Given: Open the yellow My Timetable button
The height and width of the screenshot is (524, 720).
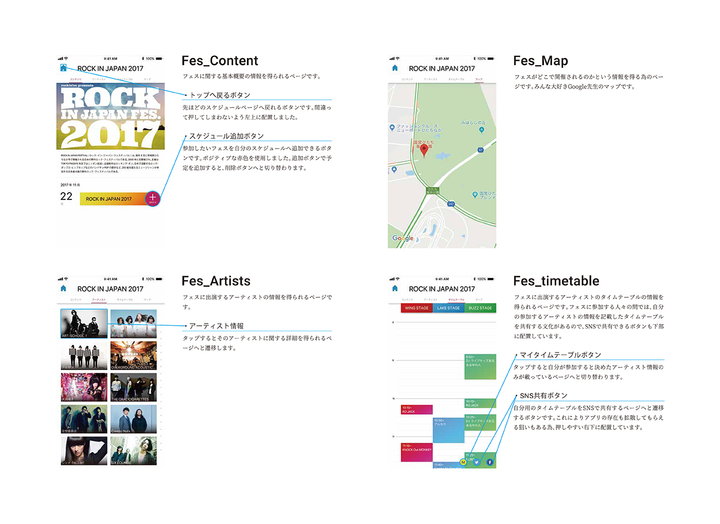Looking at the screenshot, I should click(463, 462).
